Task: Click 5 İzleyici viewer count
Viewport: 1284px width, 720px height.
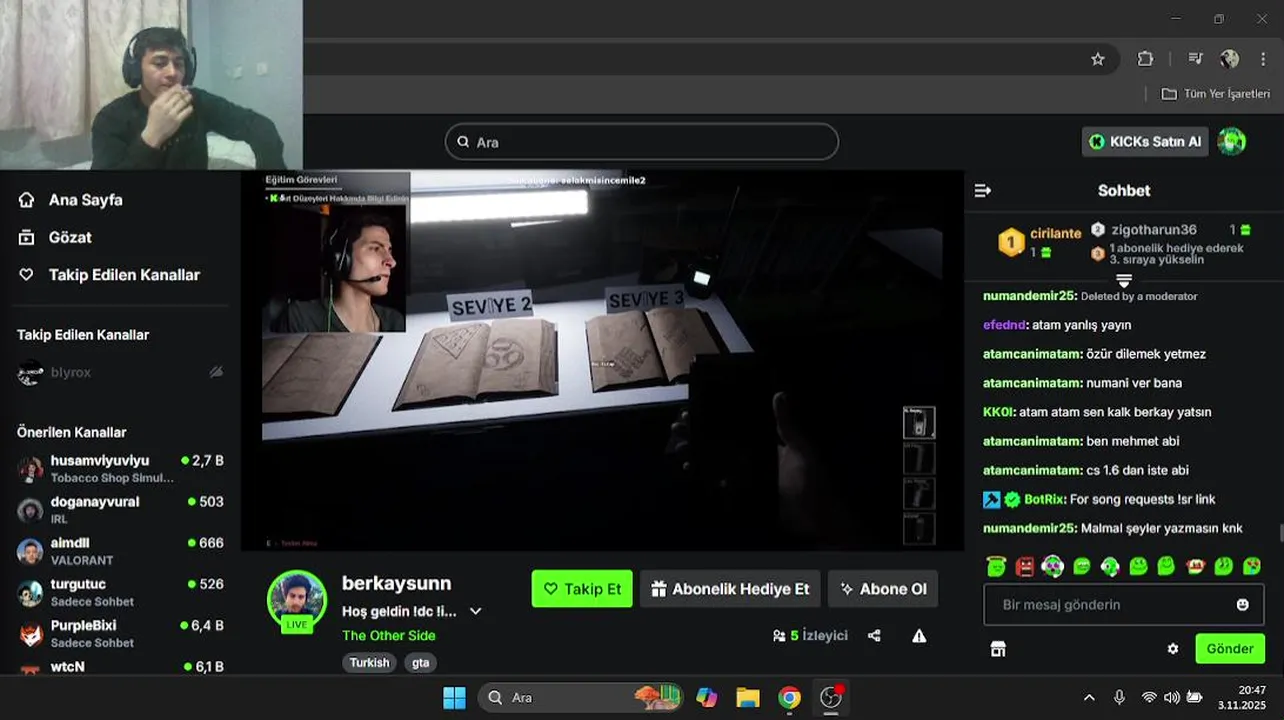Action: [810, 635]
